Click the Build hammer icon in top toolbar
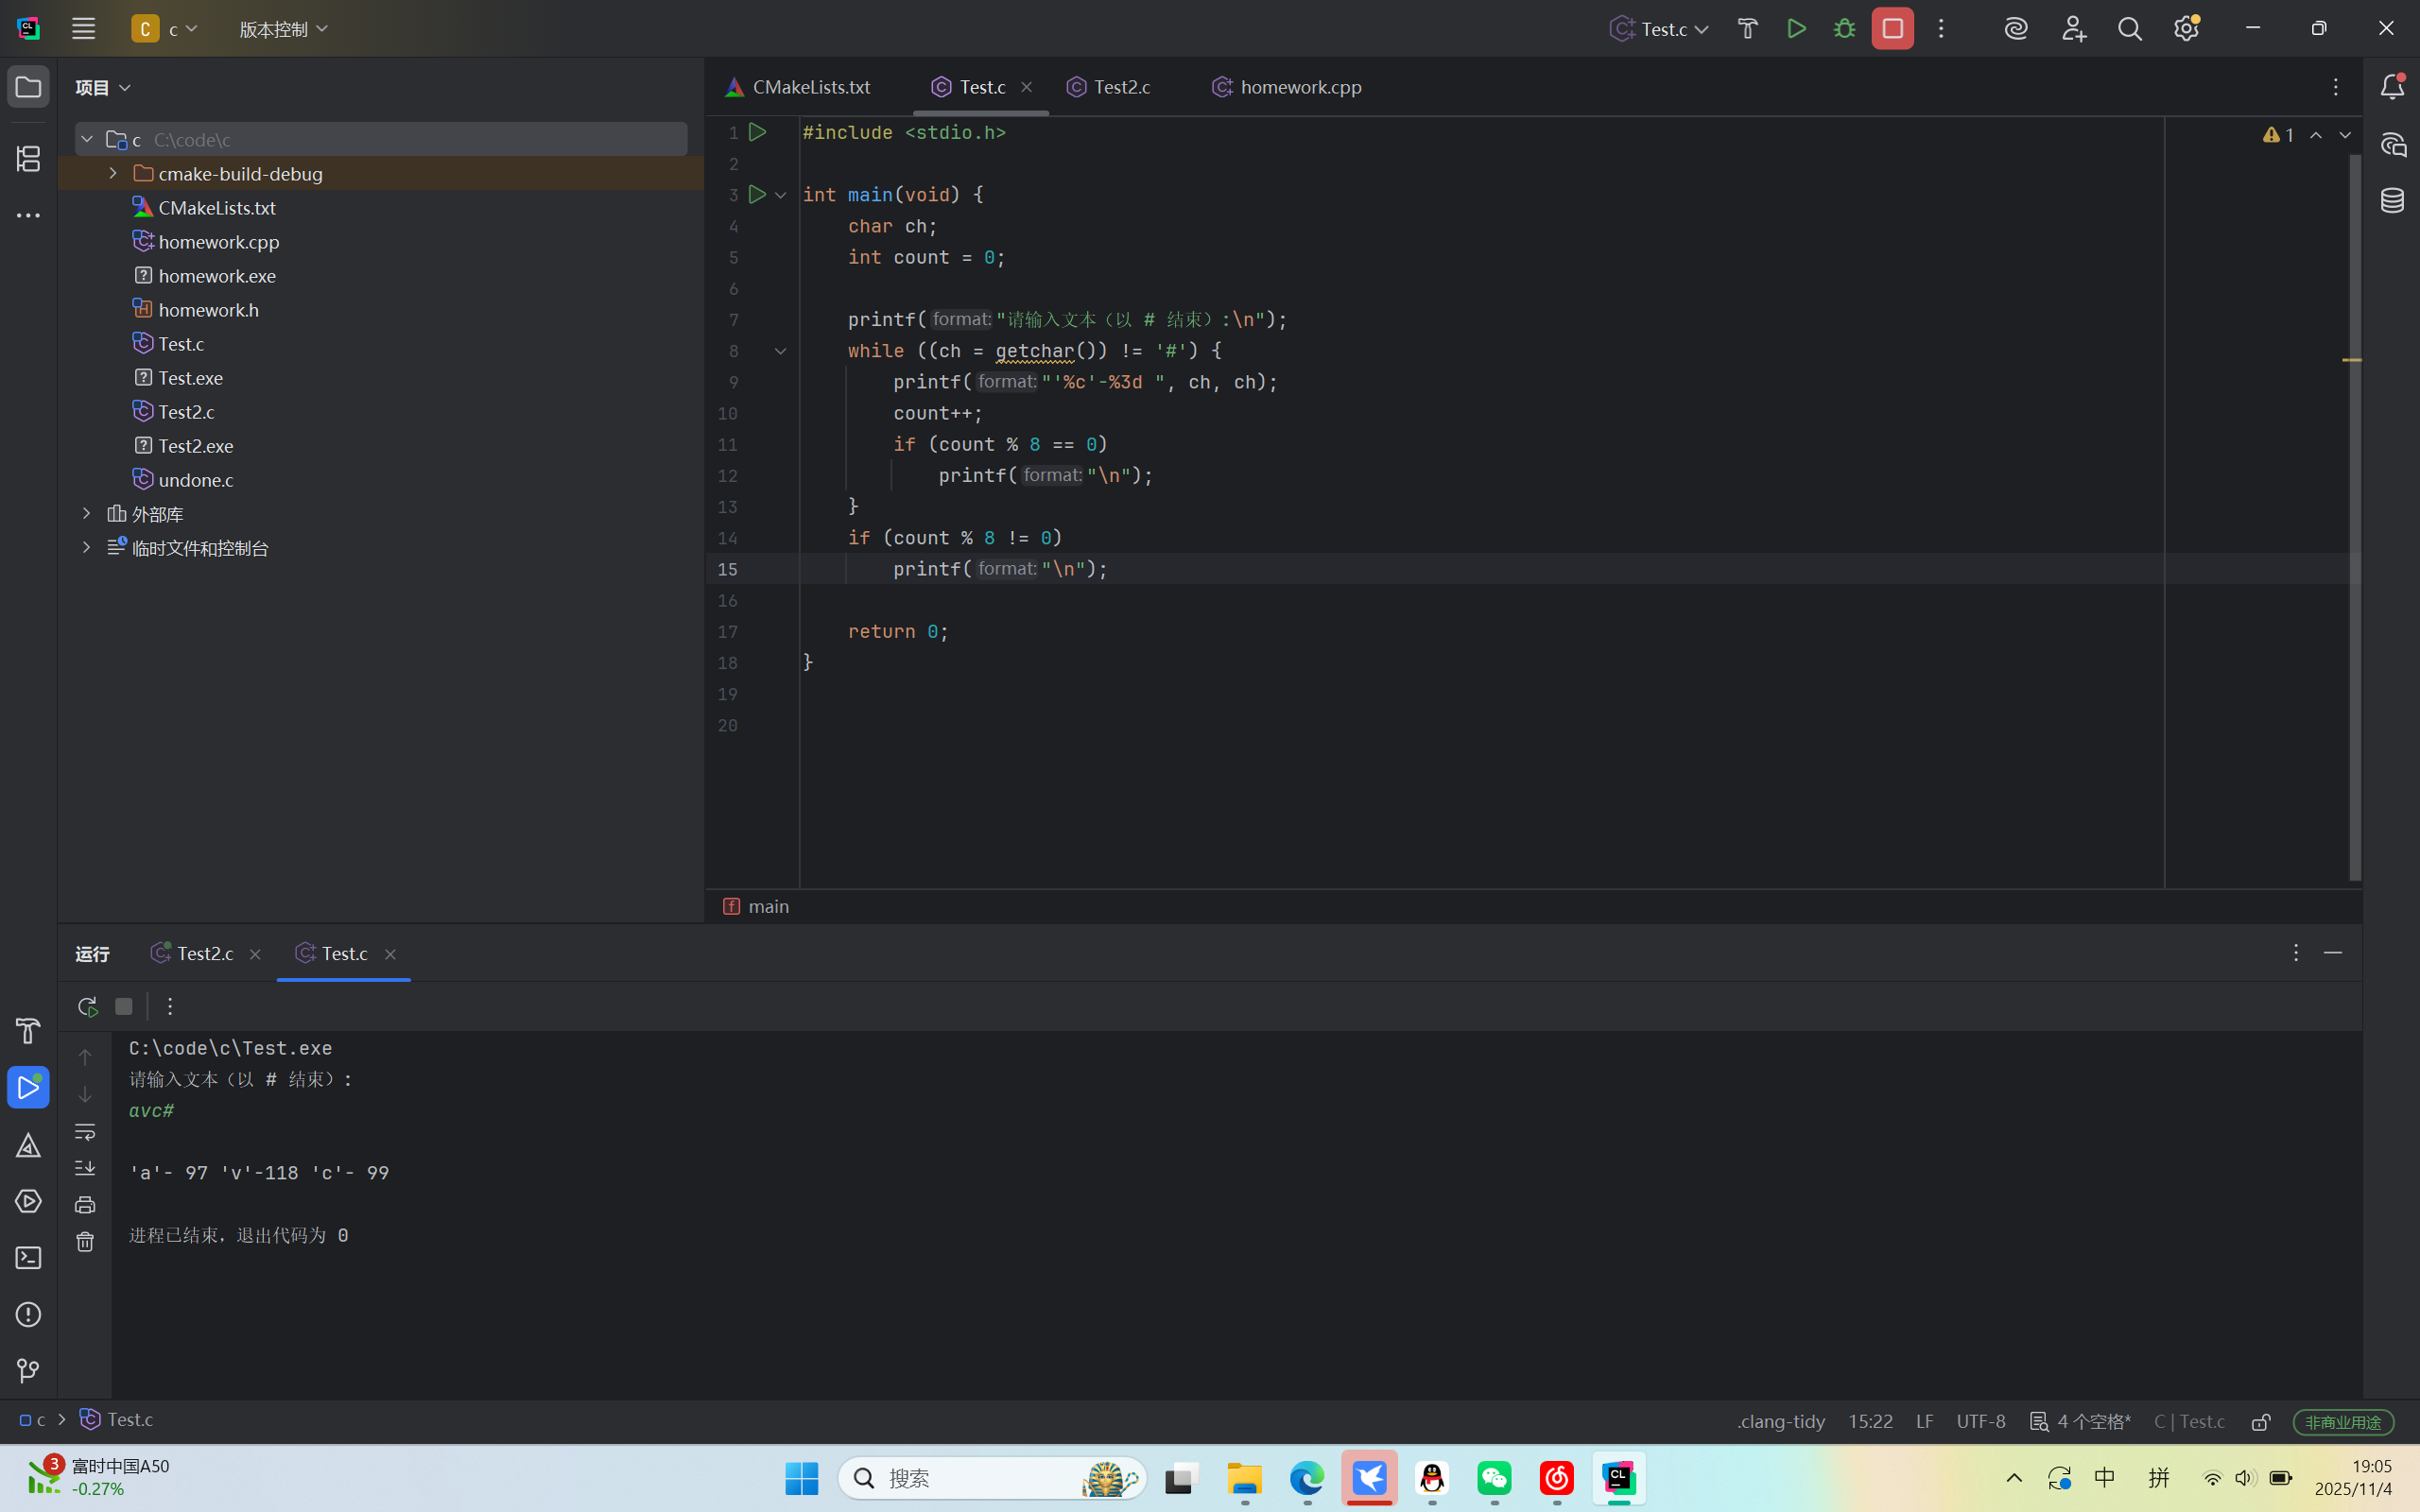Viewport: 2420px width, 1512px height. (x=1748, y=29)
